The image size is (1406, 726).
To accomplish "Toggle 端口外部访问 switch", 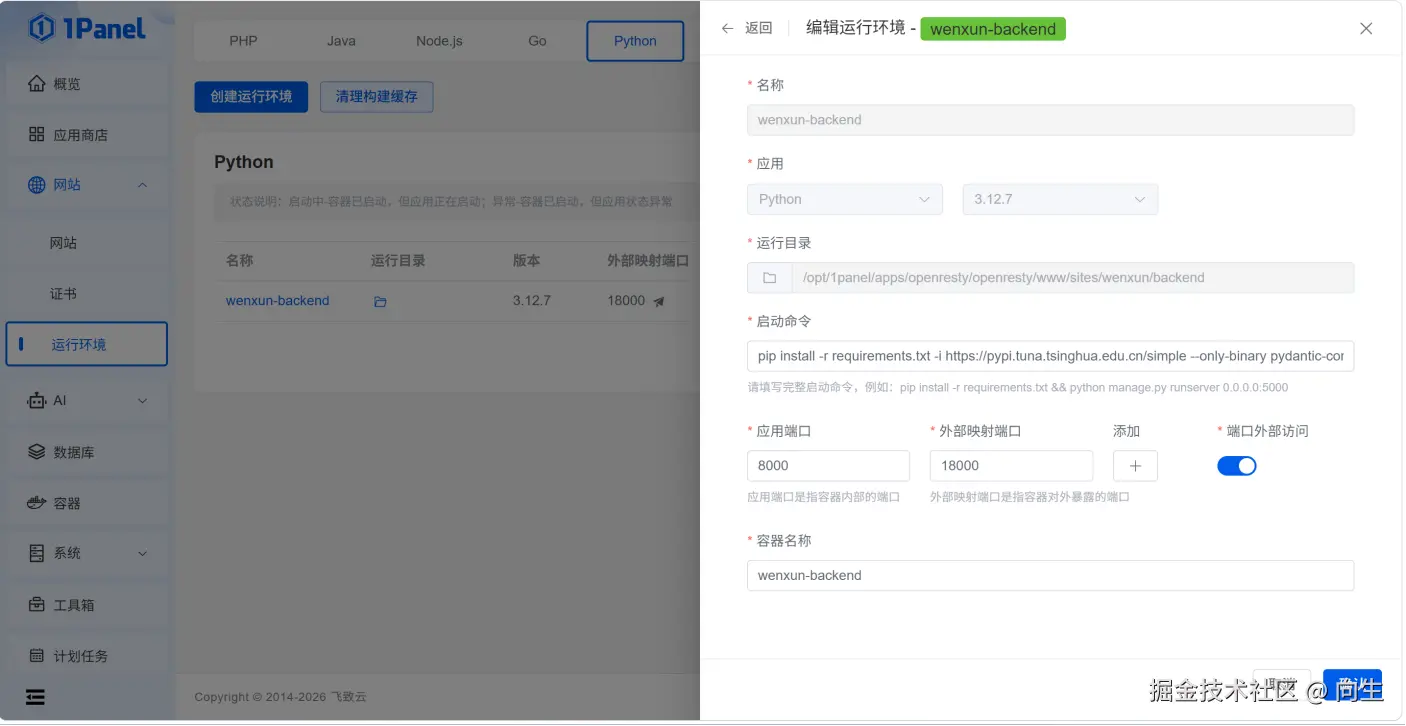I will [1237, 466].
